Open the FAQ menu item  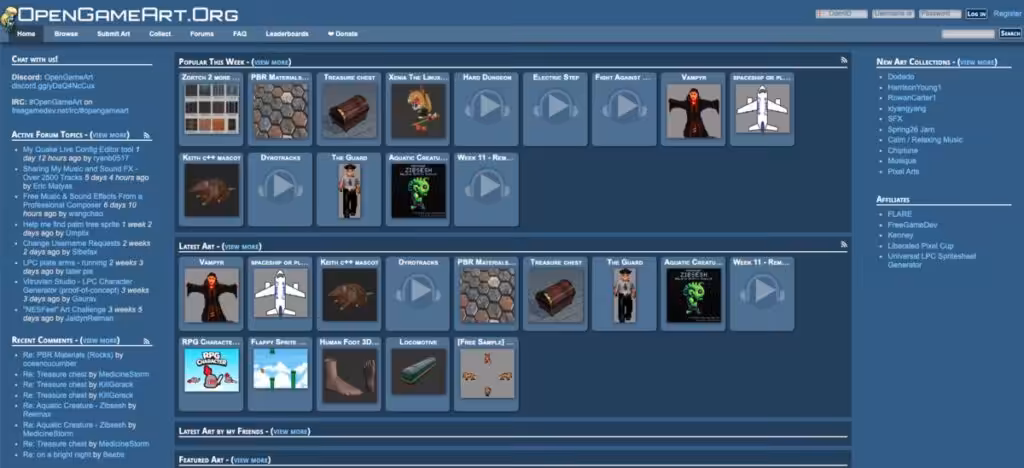point(240,34)
